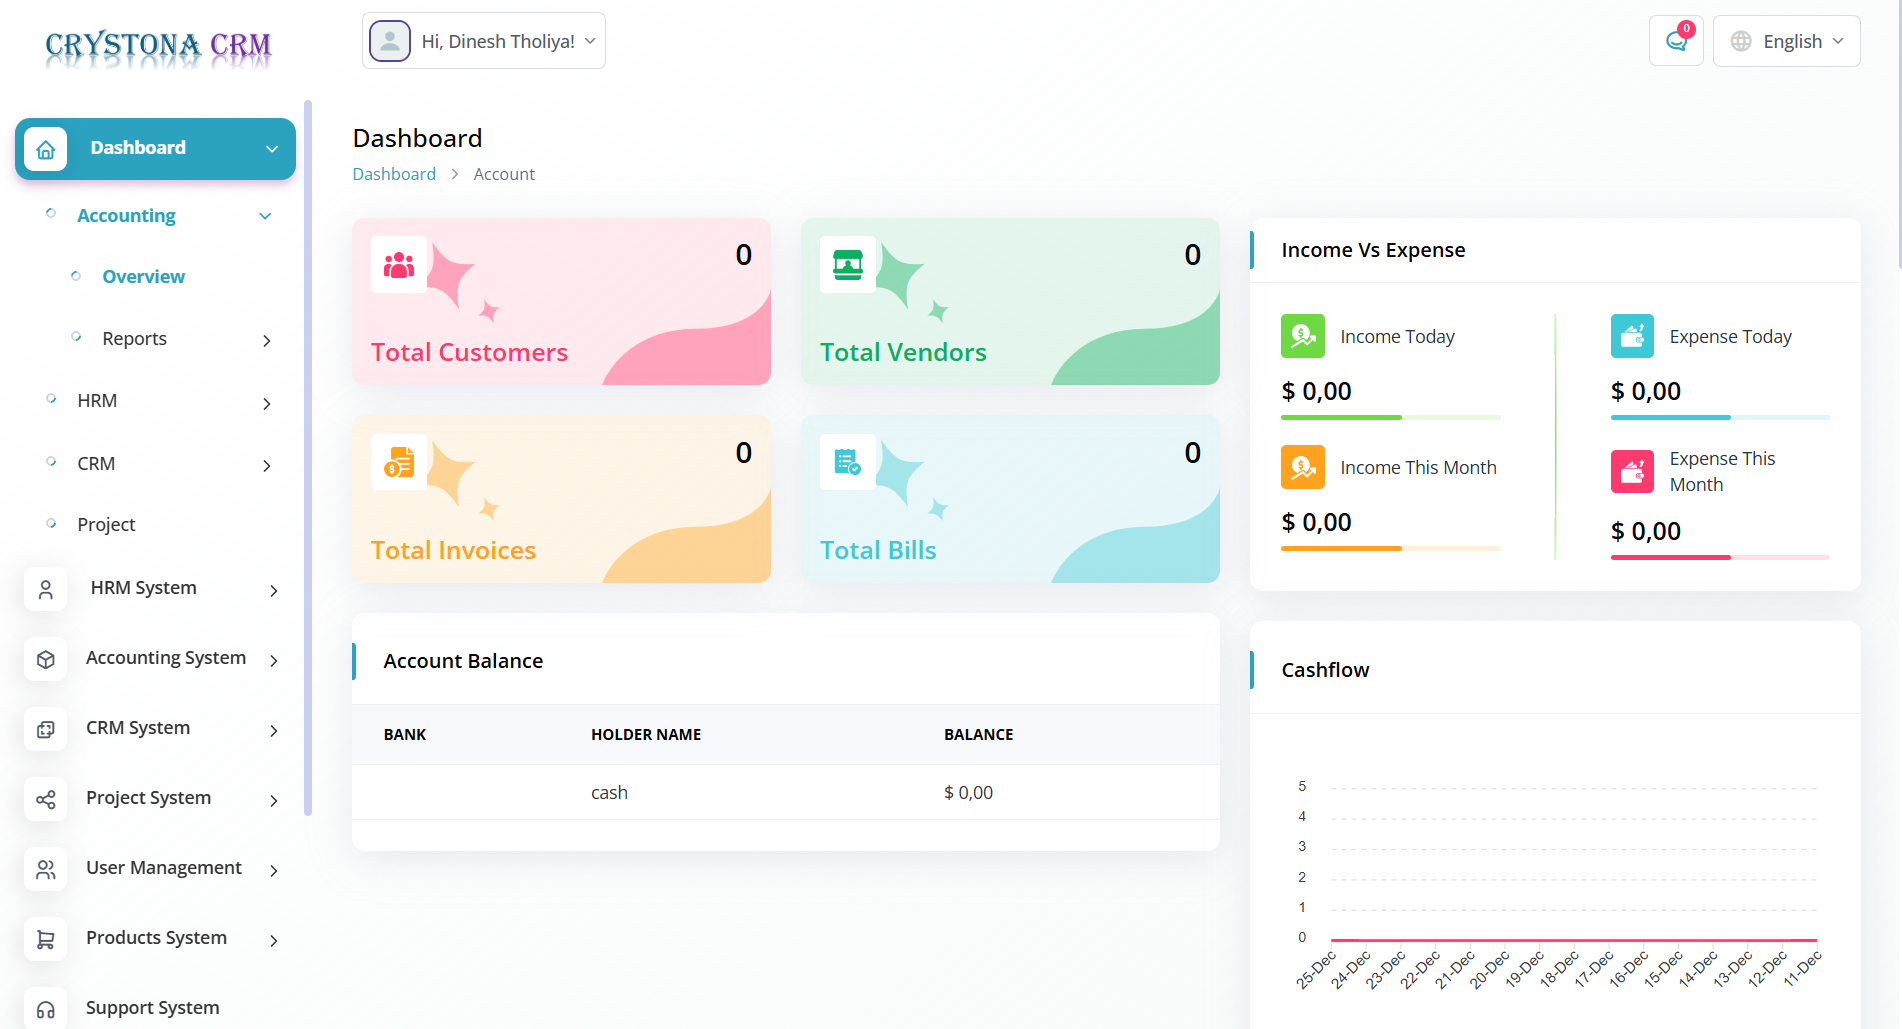Screen dimensions: 1902x1029
Task: Expand the Reports submenu
Action: tap(266, 340)
